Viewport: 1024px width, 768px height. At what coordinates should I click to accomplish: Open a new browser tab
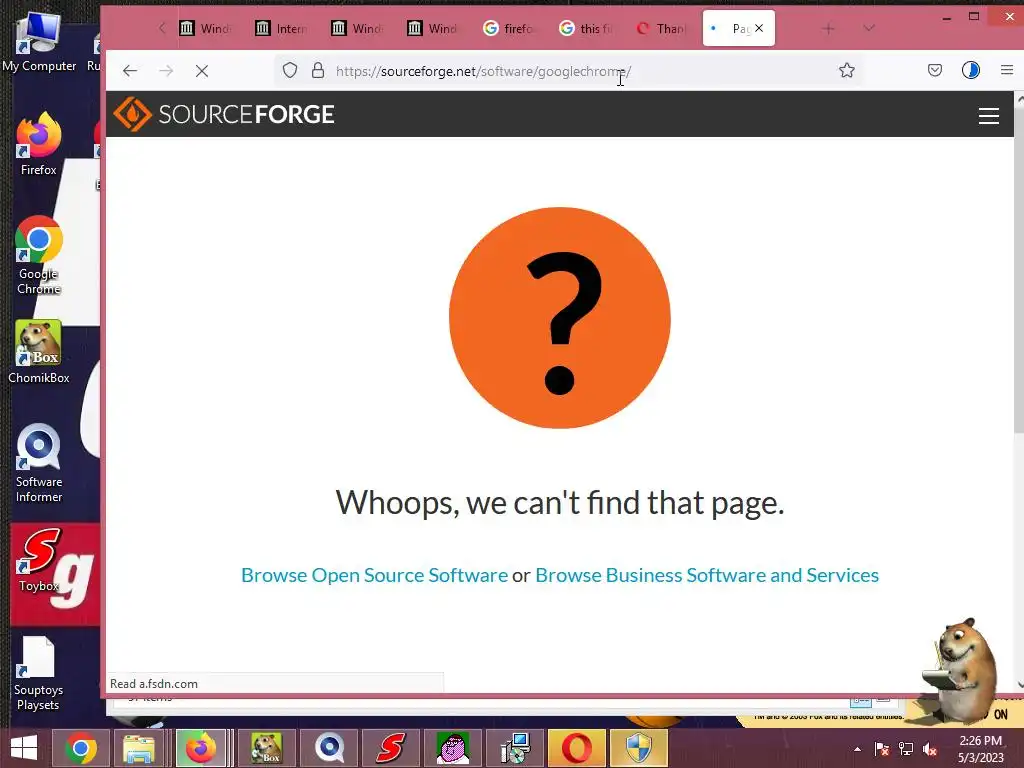828,28
